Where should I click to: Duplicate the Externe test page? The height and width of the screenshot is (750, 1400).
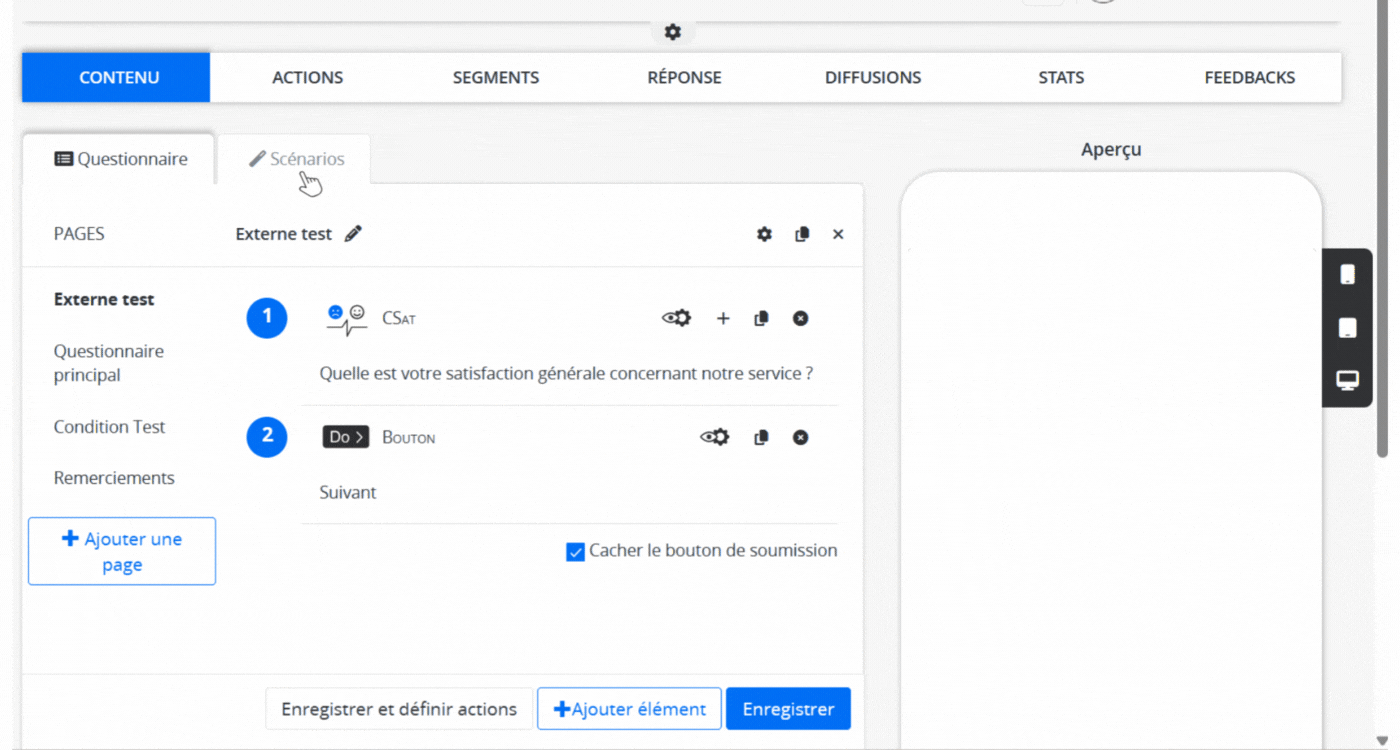(x=802, y=234)
